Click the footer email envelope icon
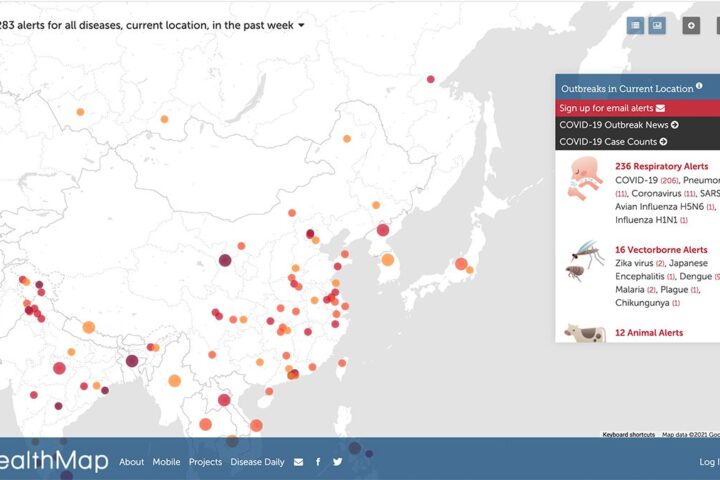 pos(298,462)
